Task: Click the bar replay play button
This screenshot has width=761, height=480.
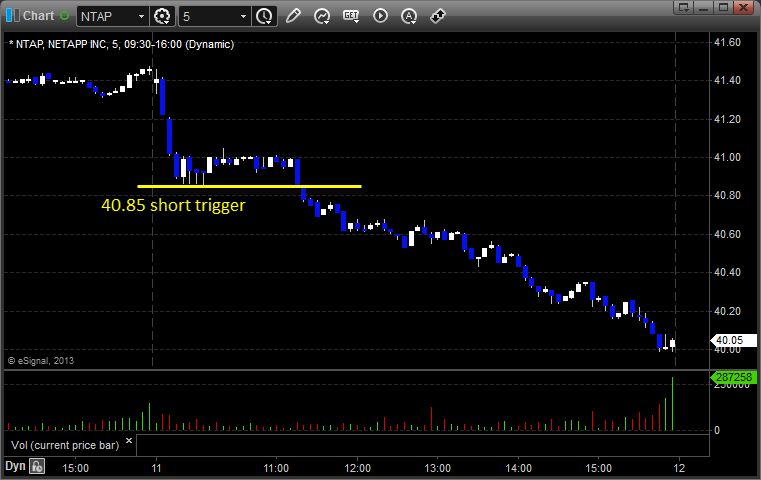Action: point(380,16)
